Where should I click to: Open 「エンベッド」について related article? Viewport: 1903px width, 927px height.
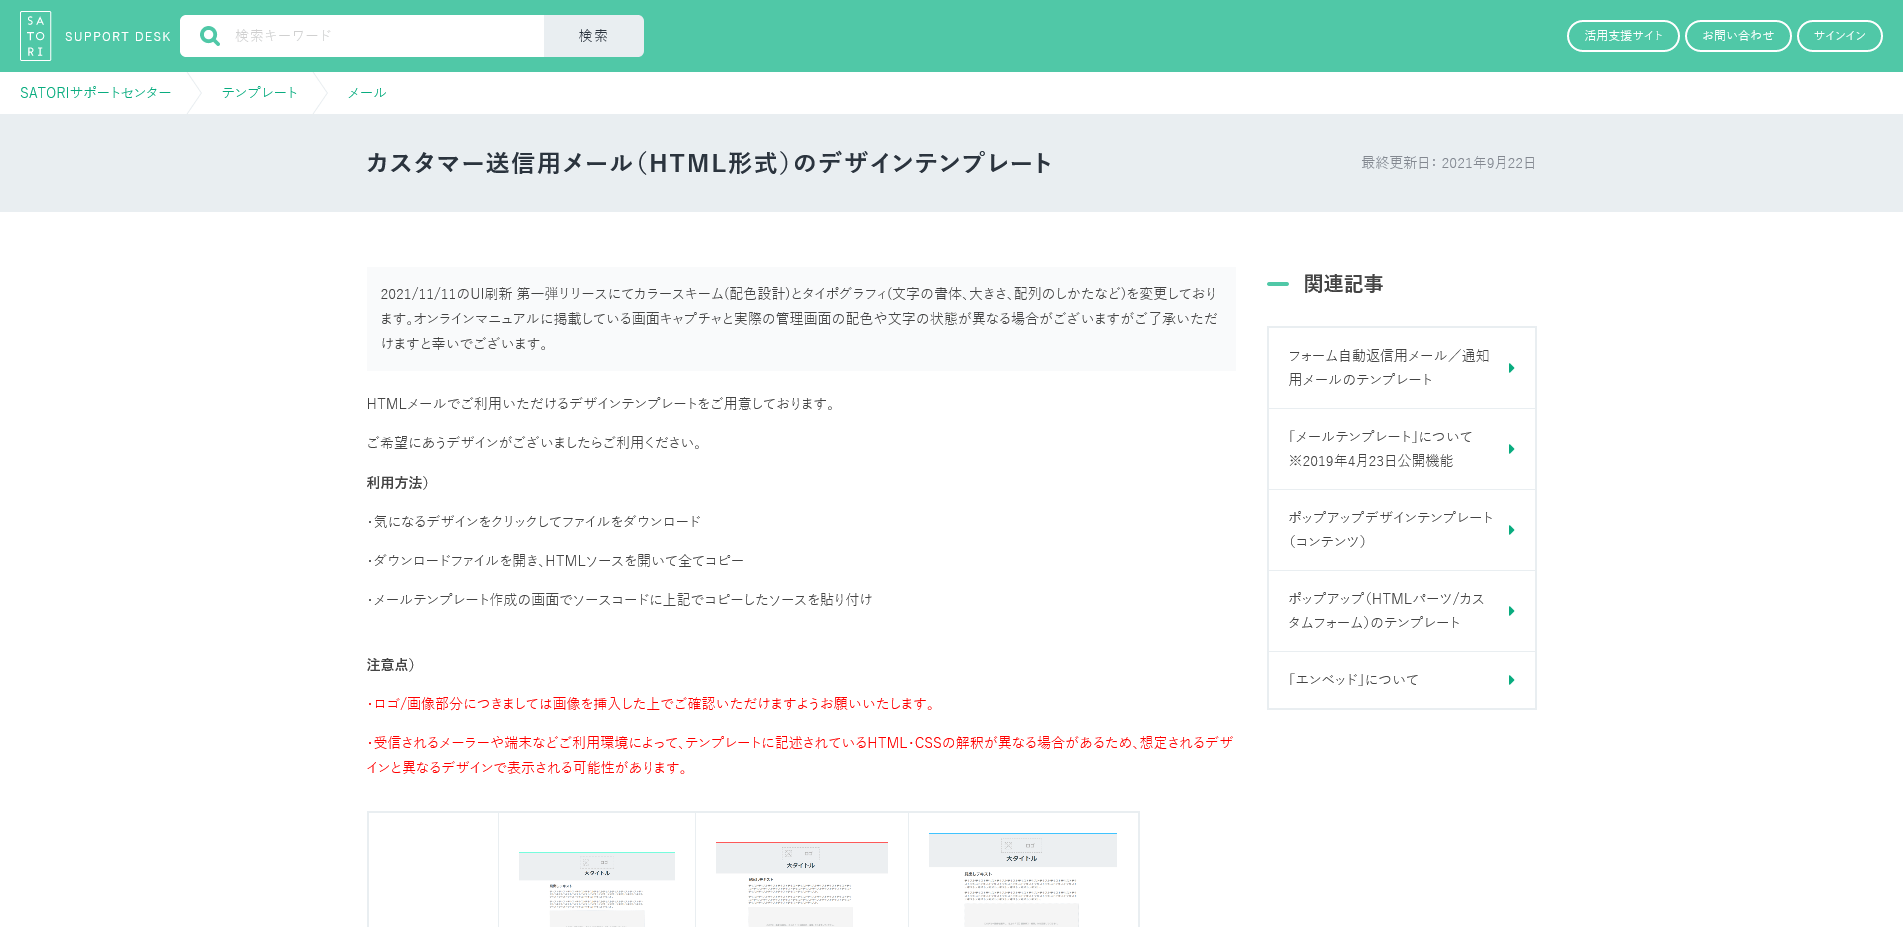tap(1353, 680)
